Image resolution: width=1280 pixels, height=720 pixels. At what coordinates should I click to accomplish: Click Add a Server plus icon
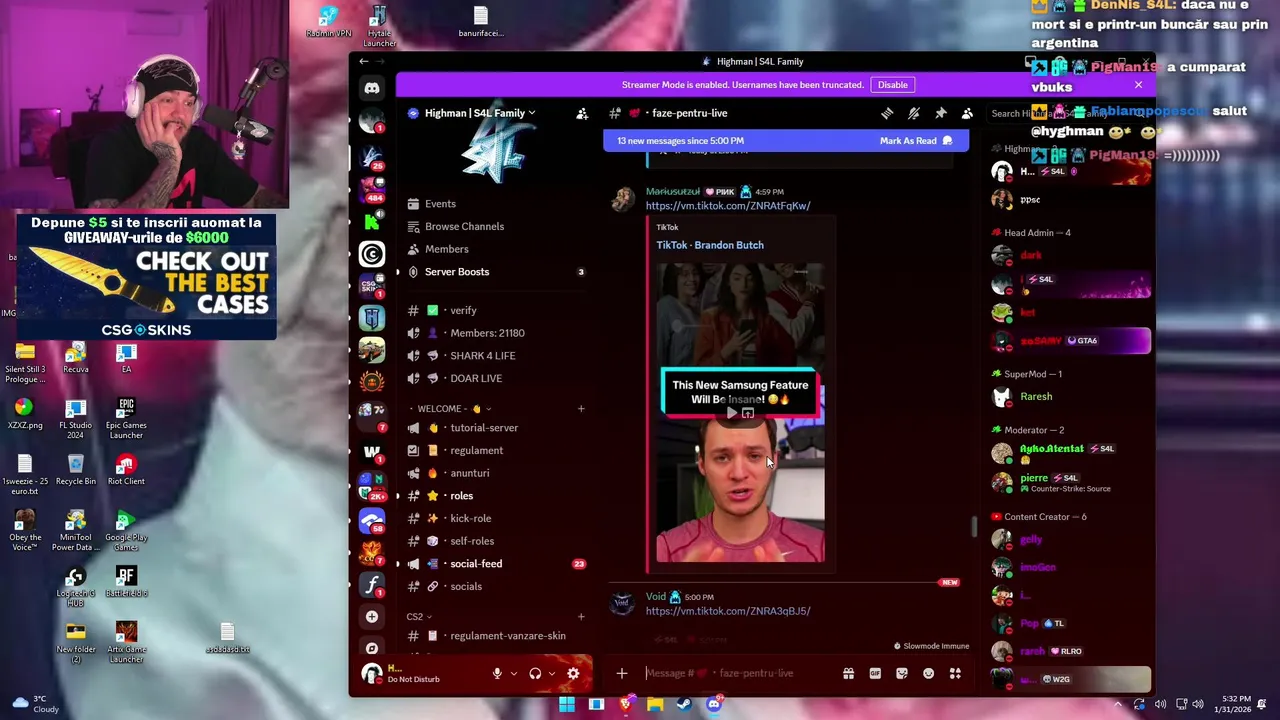click(x=372, y=617)
